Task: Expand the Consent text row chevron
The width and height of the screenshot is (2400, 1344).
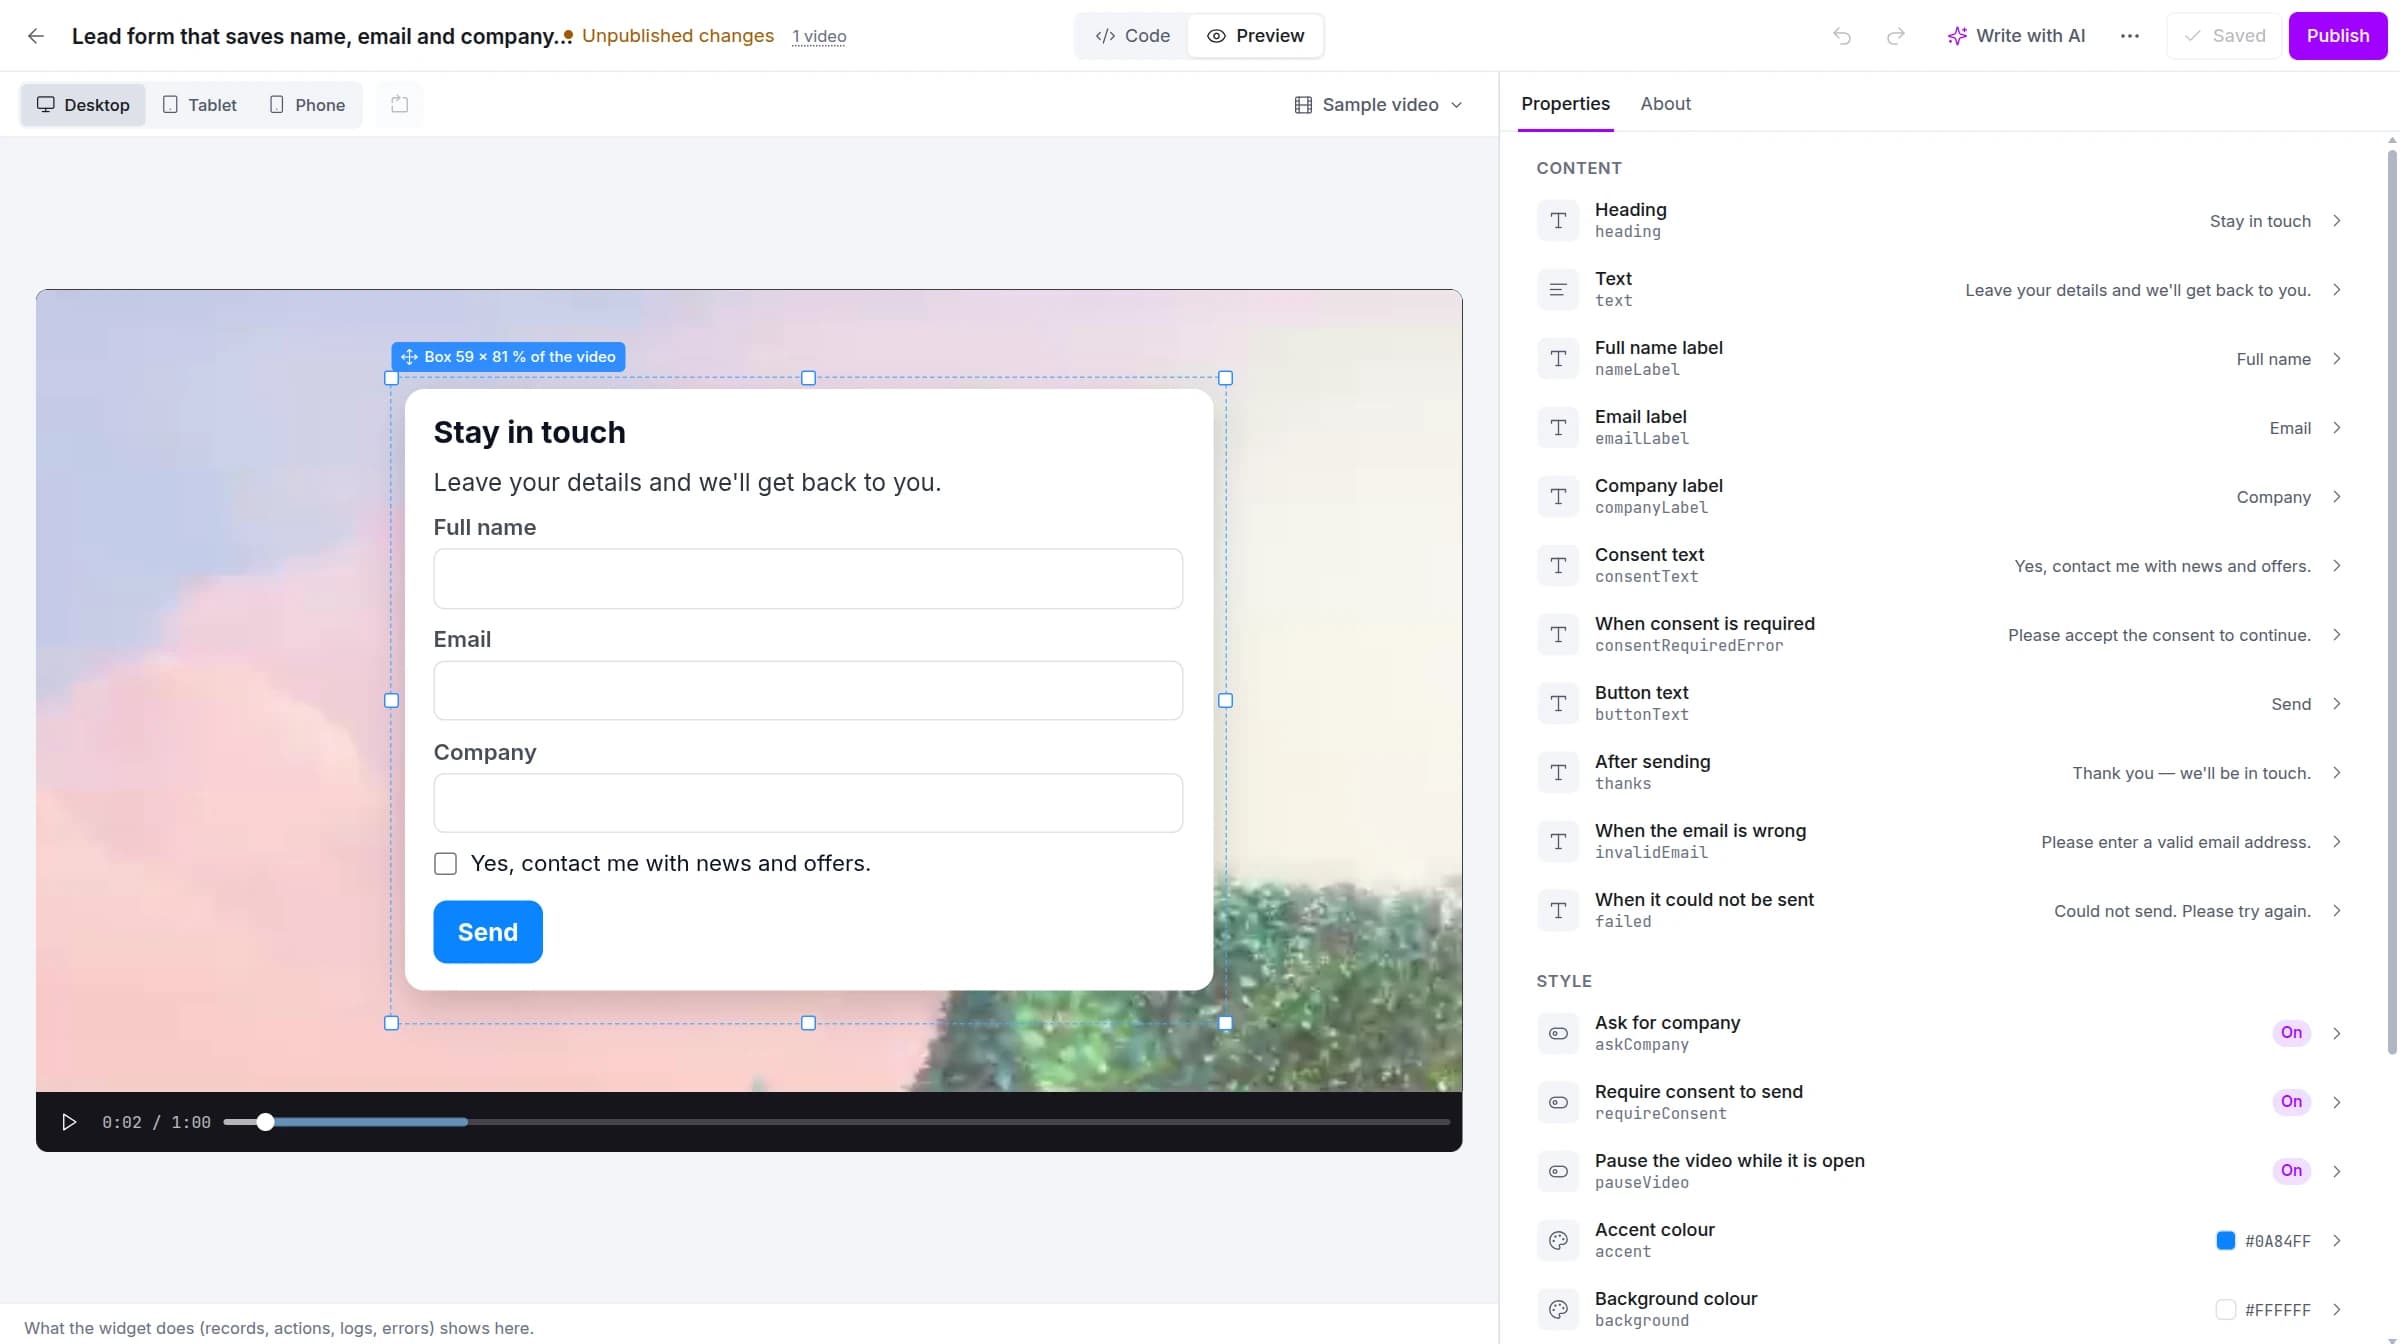Action: tap(2337, 566)
